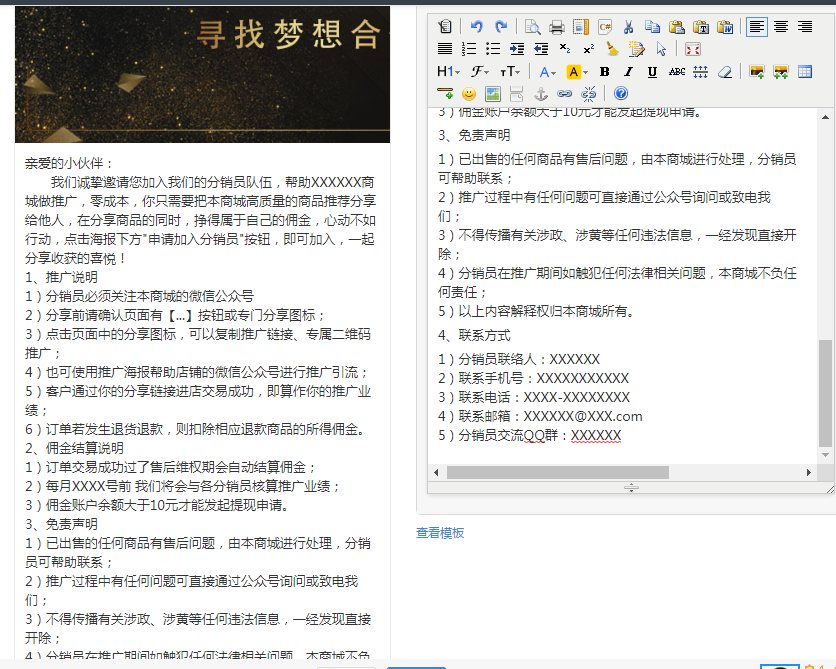The height and width of the screenshot is (669, 836).
Task: Click the anchor icon
Action: [x=542, y=94]
